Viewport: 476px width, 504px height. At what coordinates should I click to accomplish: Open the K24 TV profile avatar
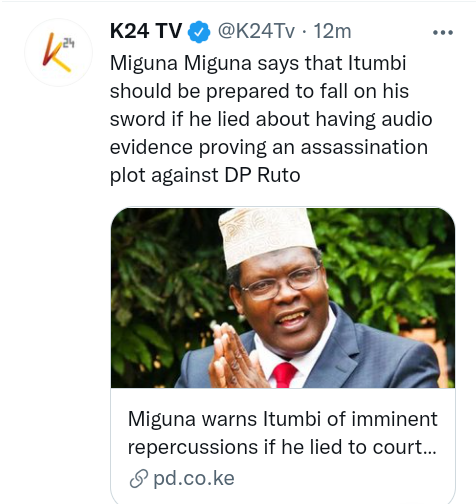(58, 53)
